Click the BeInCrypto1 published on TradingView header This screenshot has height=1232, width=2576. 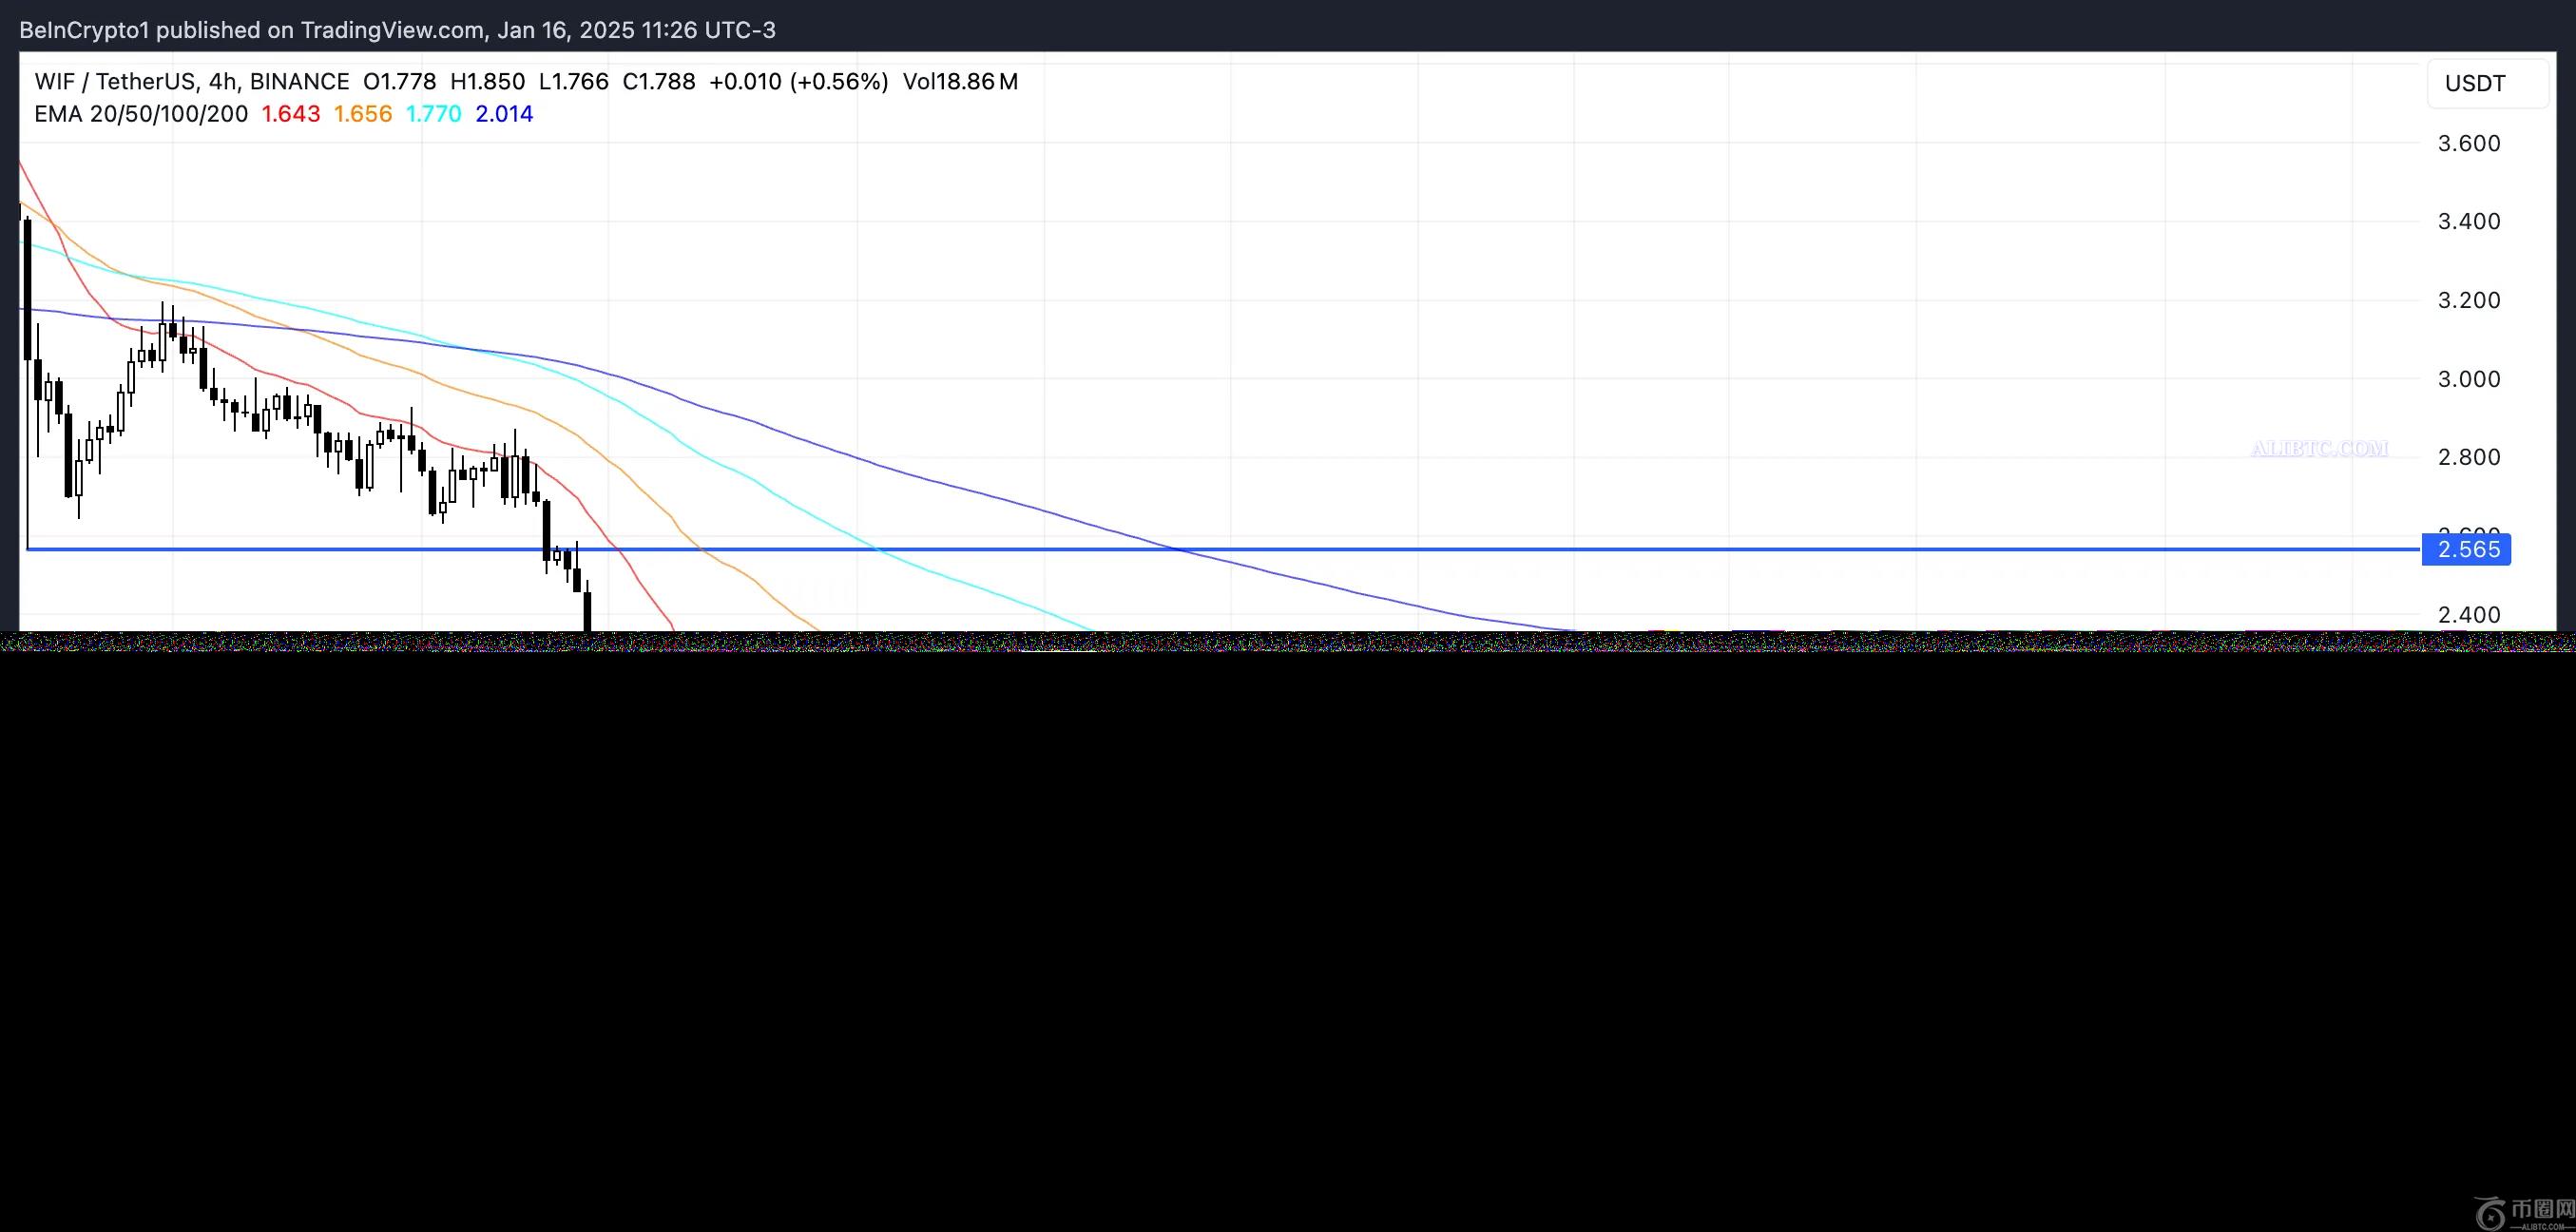click(x=398, y=30)
